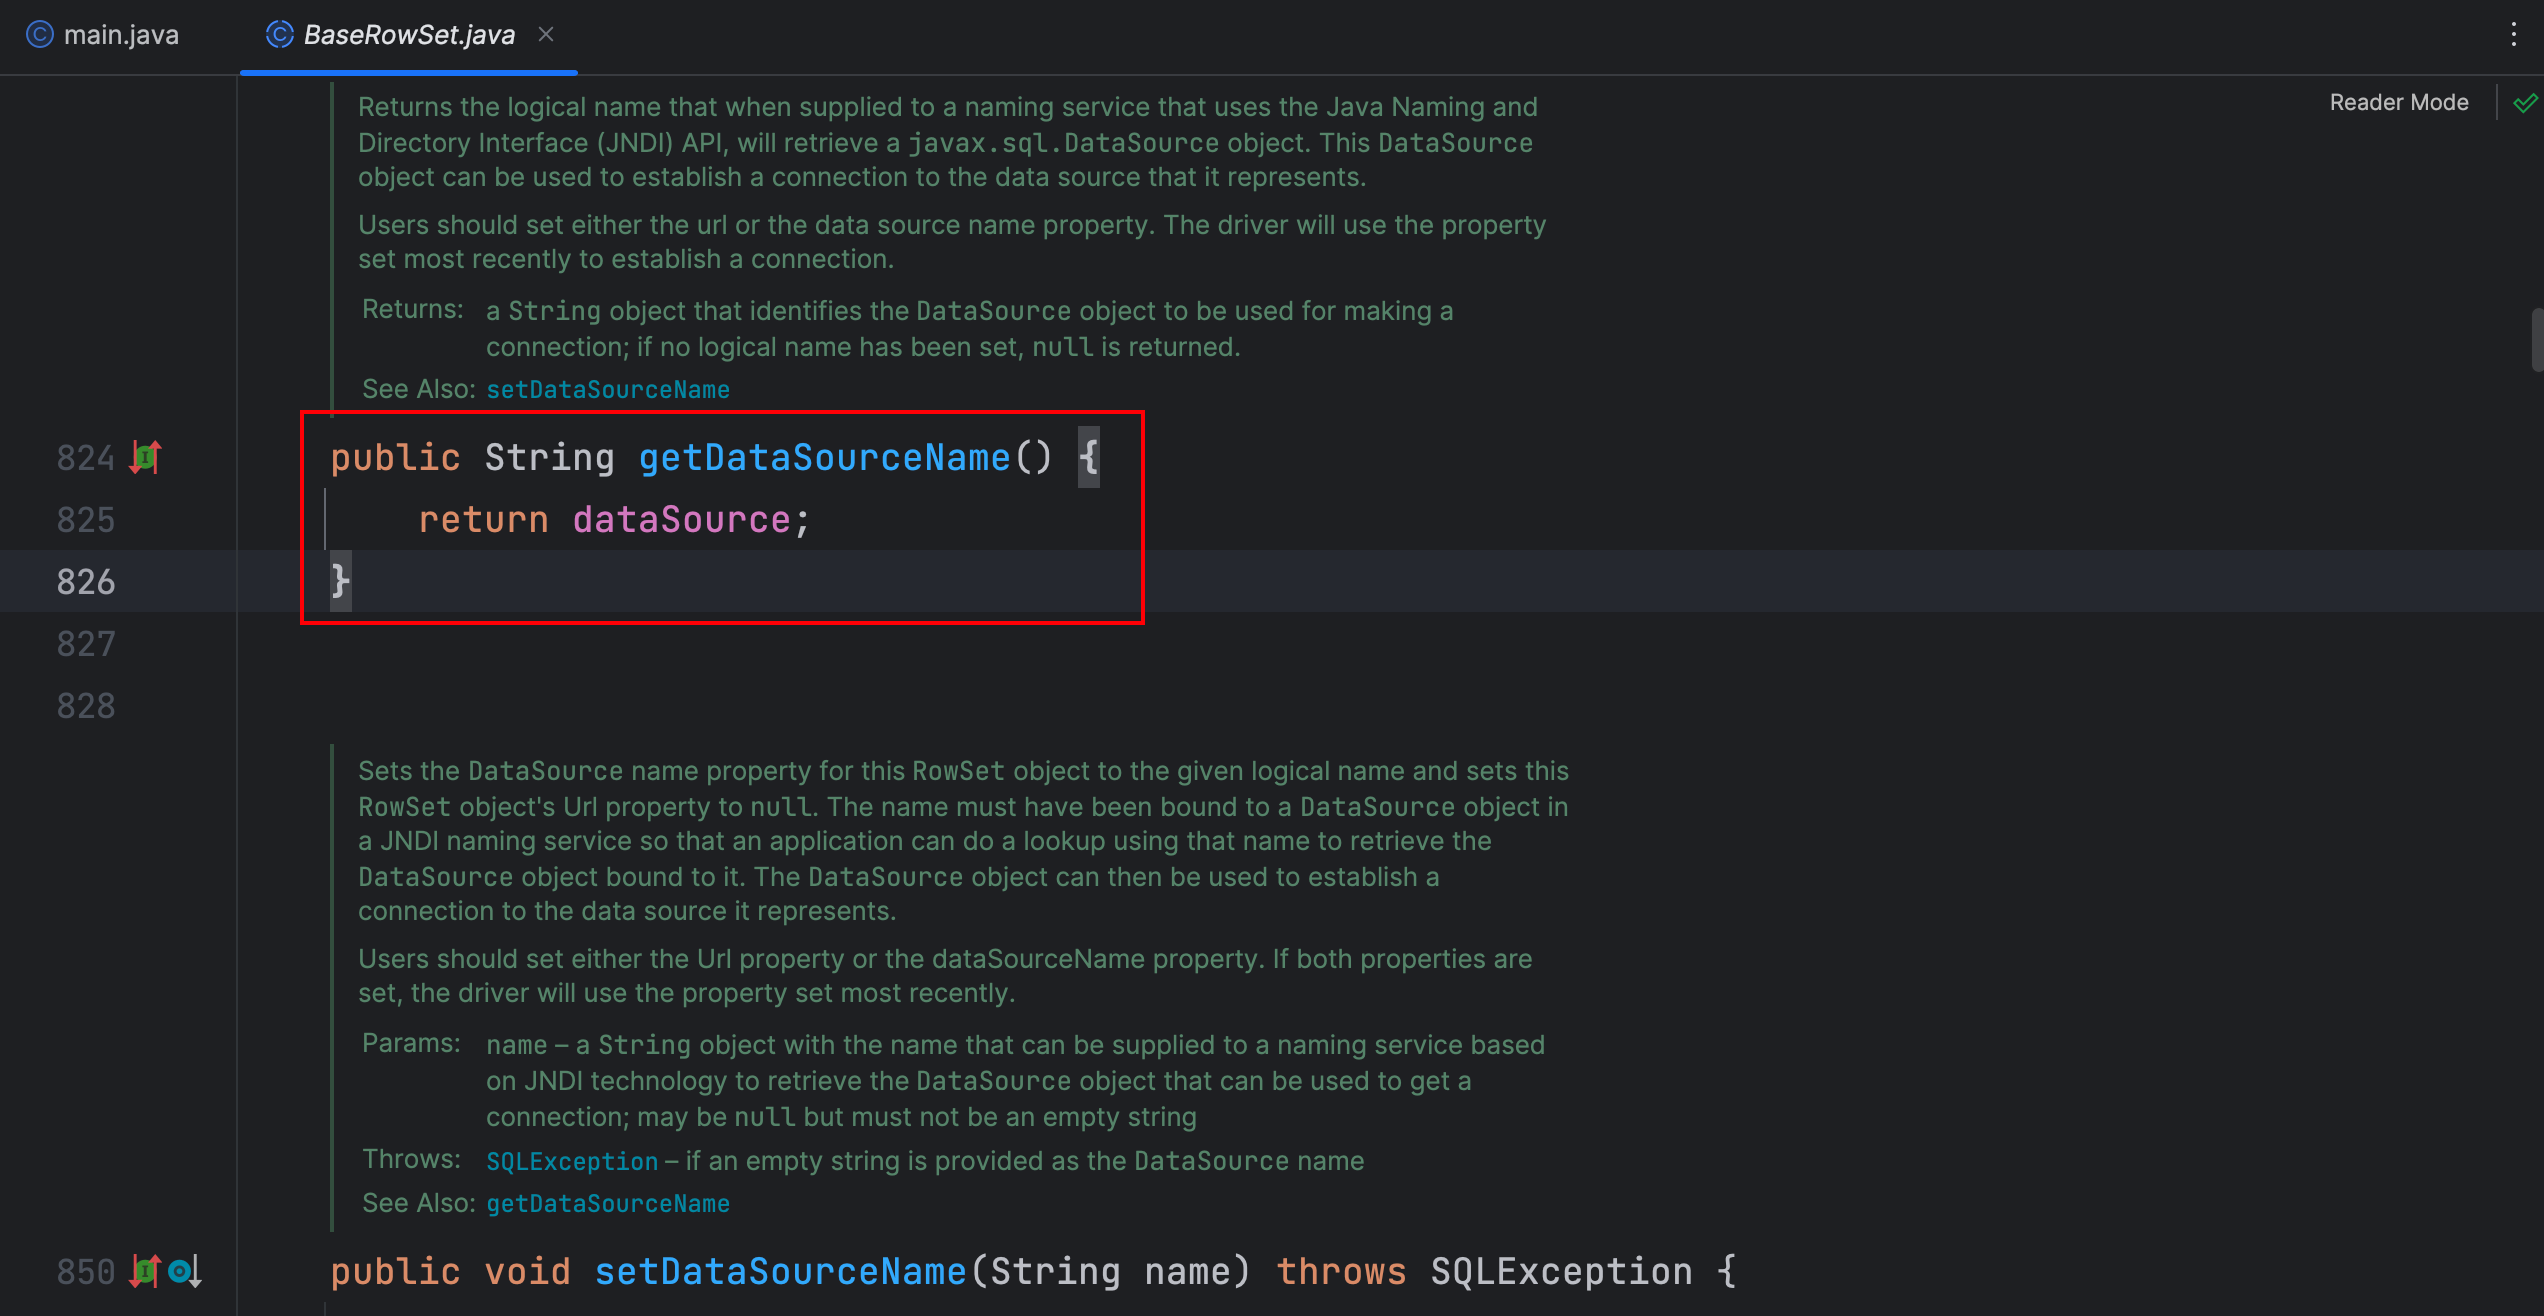Click line number 826 in the gutter
The width and height of the screenshot is (2544, 1316).
pyautogui.click(x=86, y=582)
